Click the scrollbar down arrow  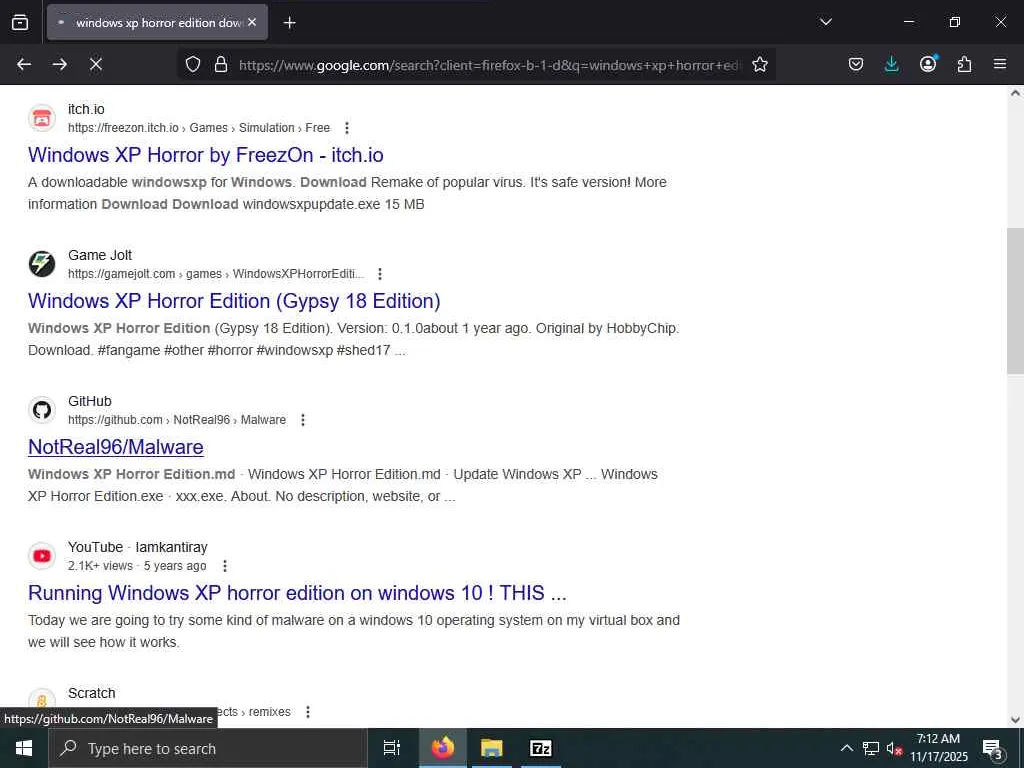(1015, 720)
